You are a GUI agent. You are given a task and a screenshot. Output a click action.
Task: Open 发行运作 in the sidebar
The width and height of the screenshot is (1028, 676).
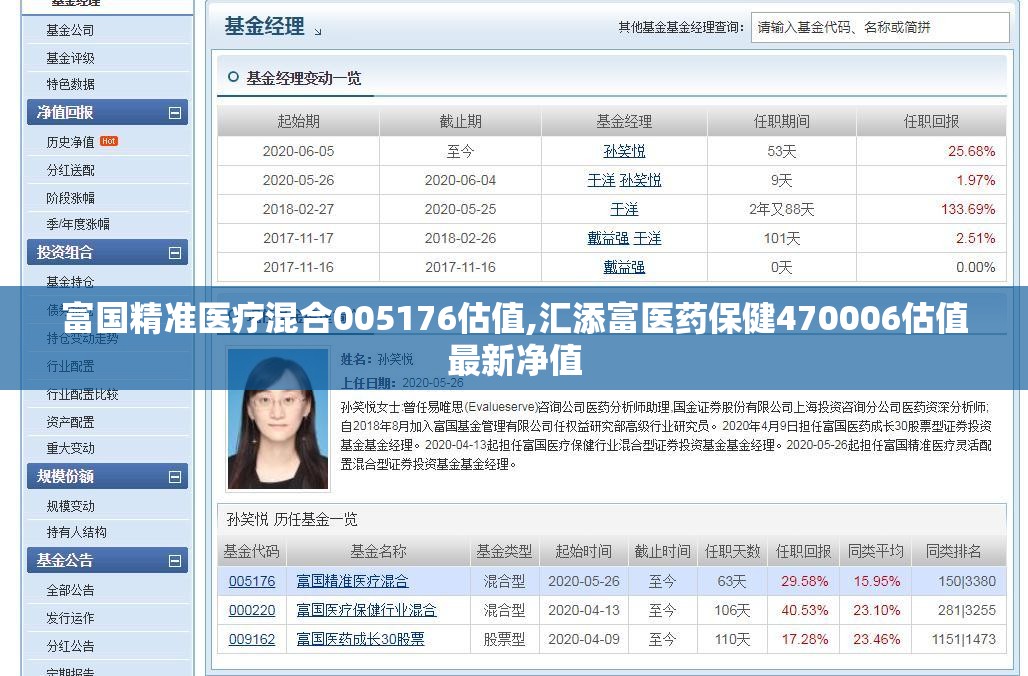(70, 618)
